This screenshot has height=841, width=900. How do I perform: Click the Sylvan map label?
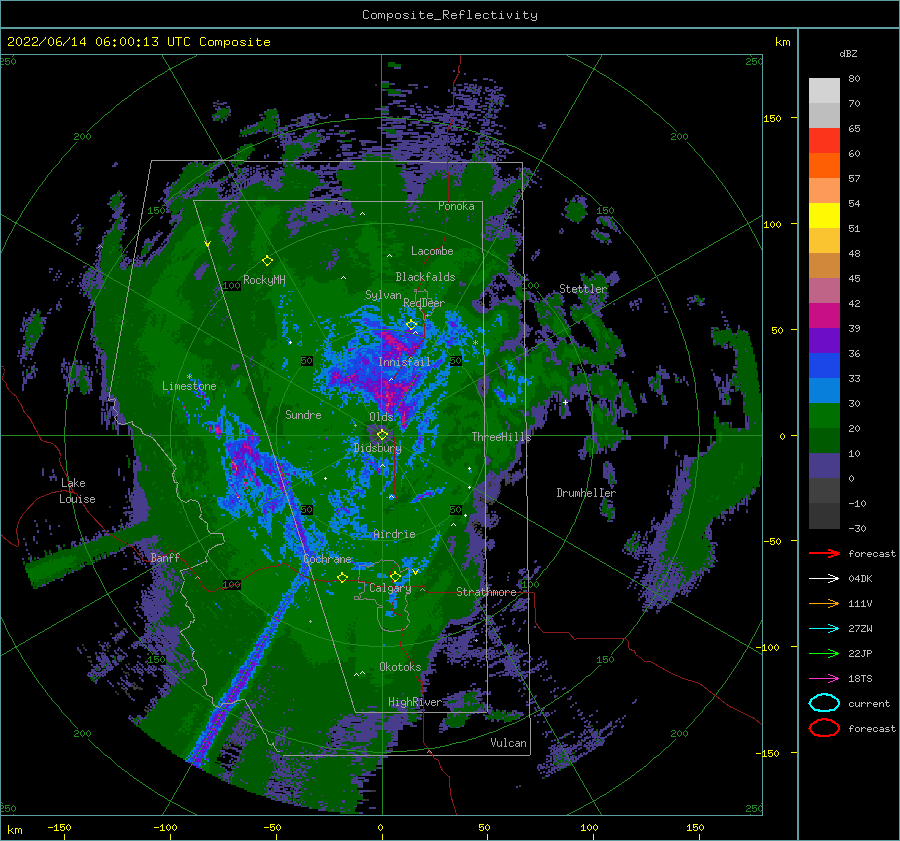coord(383,295)
